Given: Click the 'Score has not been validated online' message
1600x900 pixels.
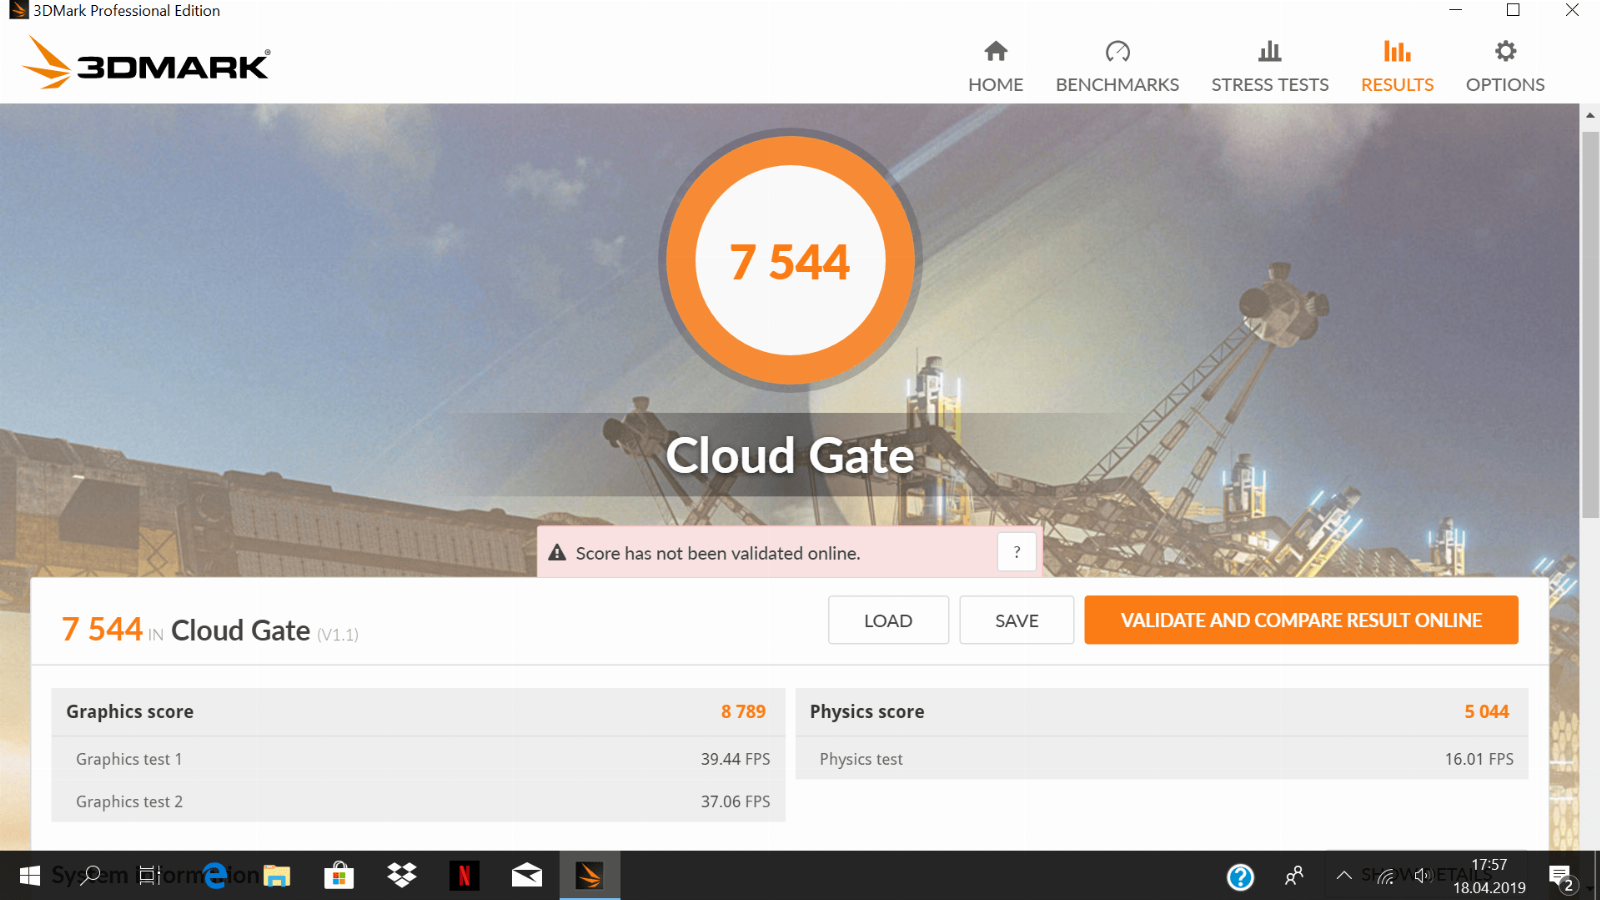Looking at the screenshot, I should tap(717, 553).
